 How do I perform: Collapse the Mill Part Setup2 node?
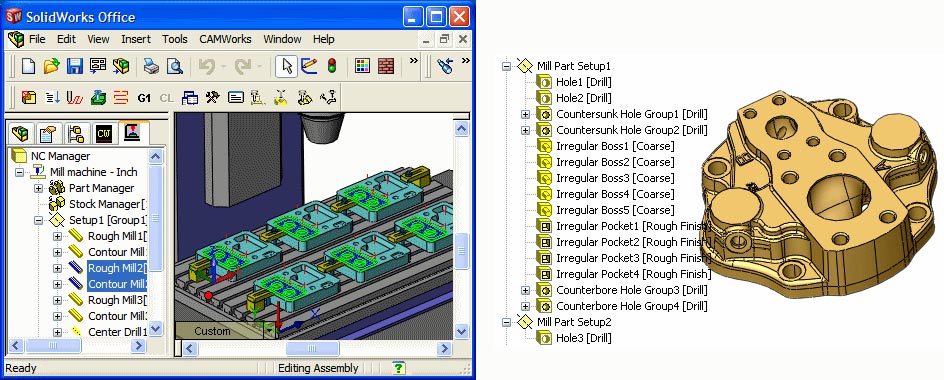[x=506, y=322]
